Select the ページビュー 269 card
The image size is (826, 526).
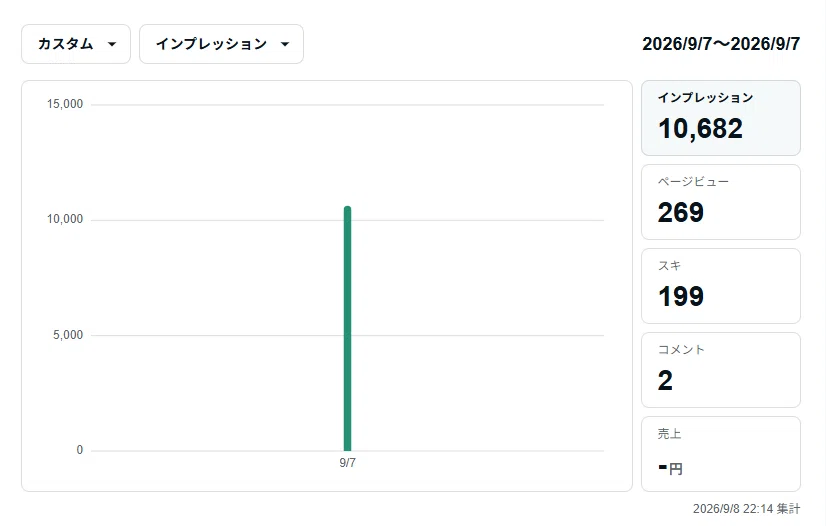[721, 202]
